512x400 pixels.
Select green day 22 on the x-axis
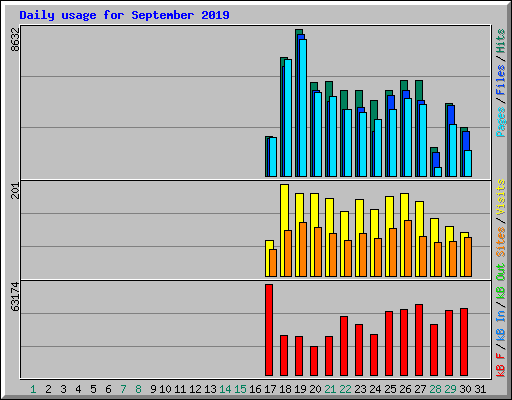345,389
